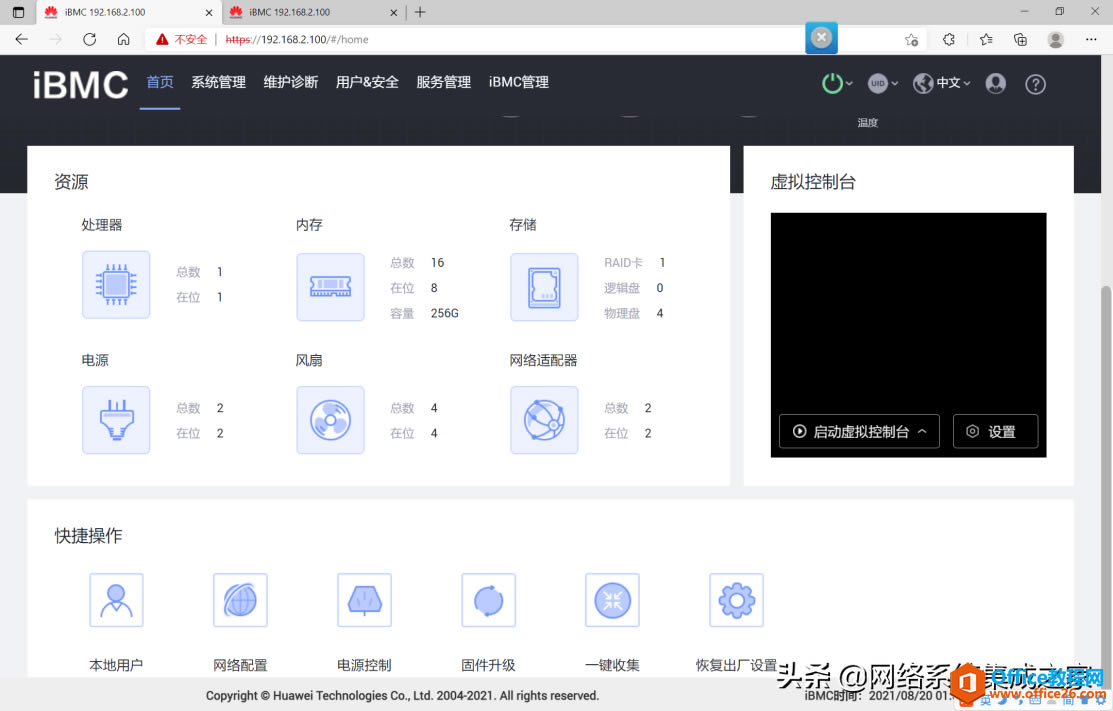
Task: Click the 处理器 label
Action: tap(102, 225)
